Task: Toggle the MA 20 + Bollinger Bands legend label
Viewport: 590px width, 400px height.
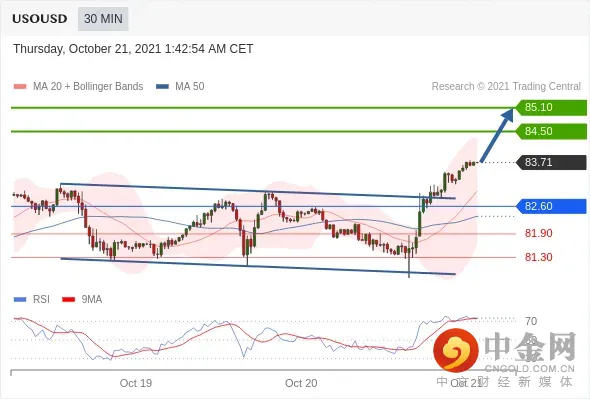Action: (x=88, y=87)
